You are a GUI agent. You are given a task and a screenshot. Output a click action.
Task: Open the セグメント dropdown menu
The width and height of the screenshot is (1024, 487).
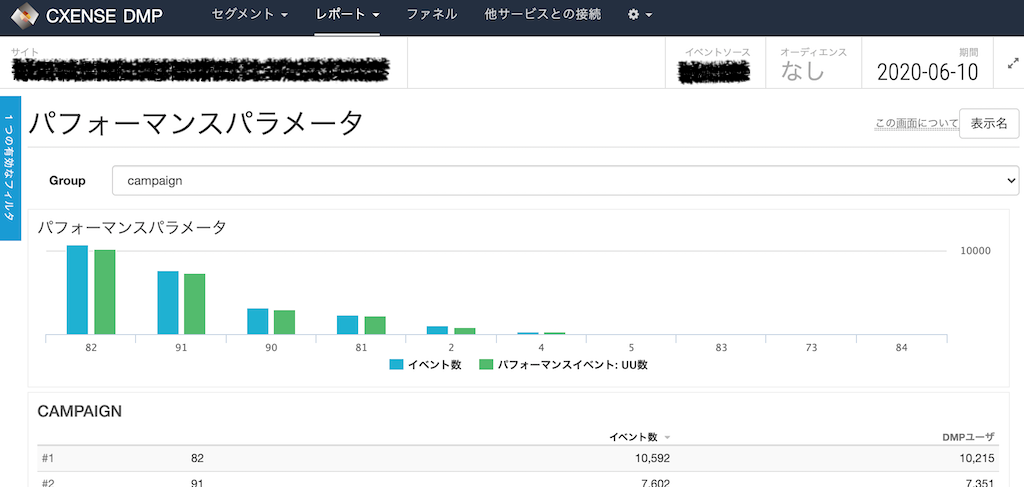coord(249,14)
